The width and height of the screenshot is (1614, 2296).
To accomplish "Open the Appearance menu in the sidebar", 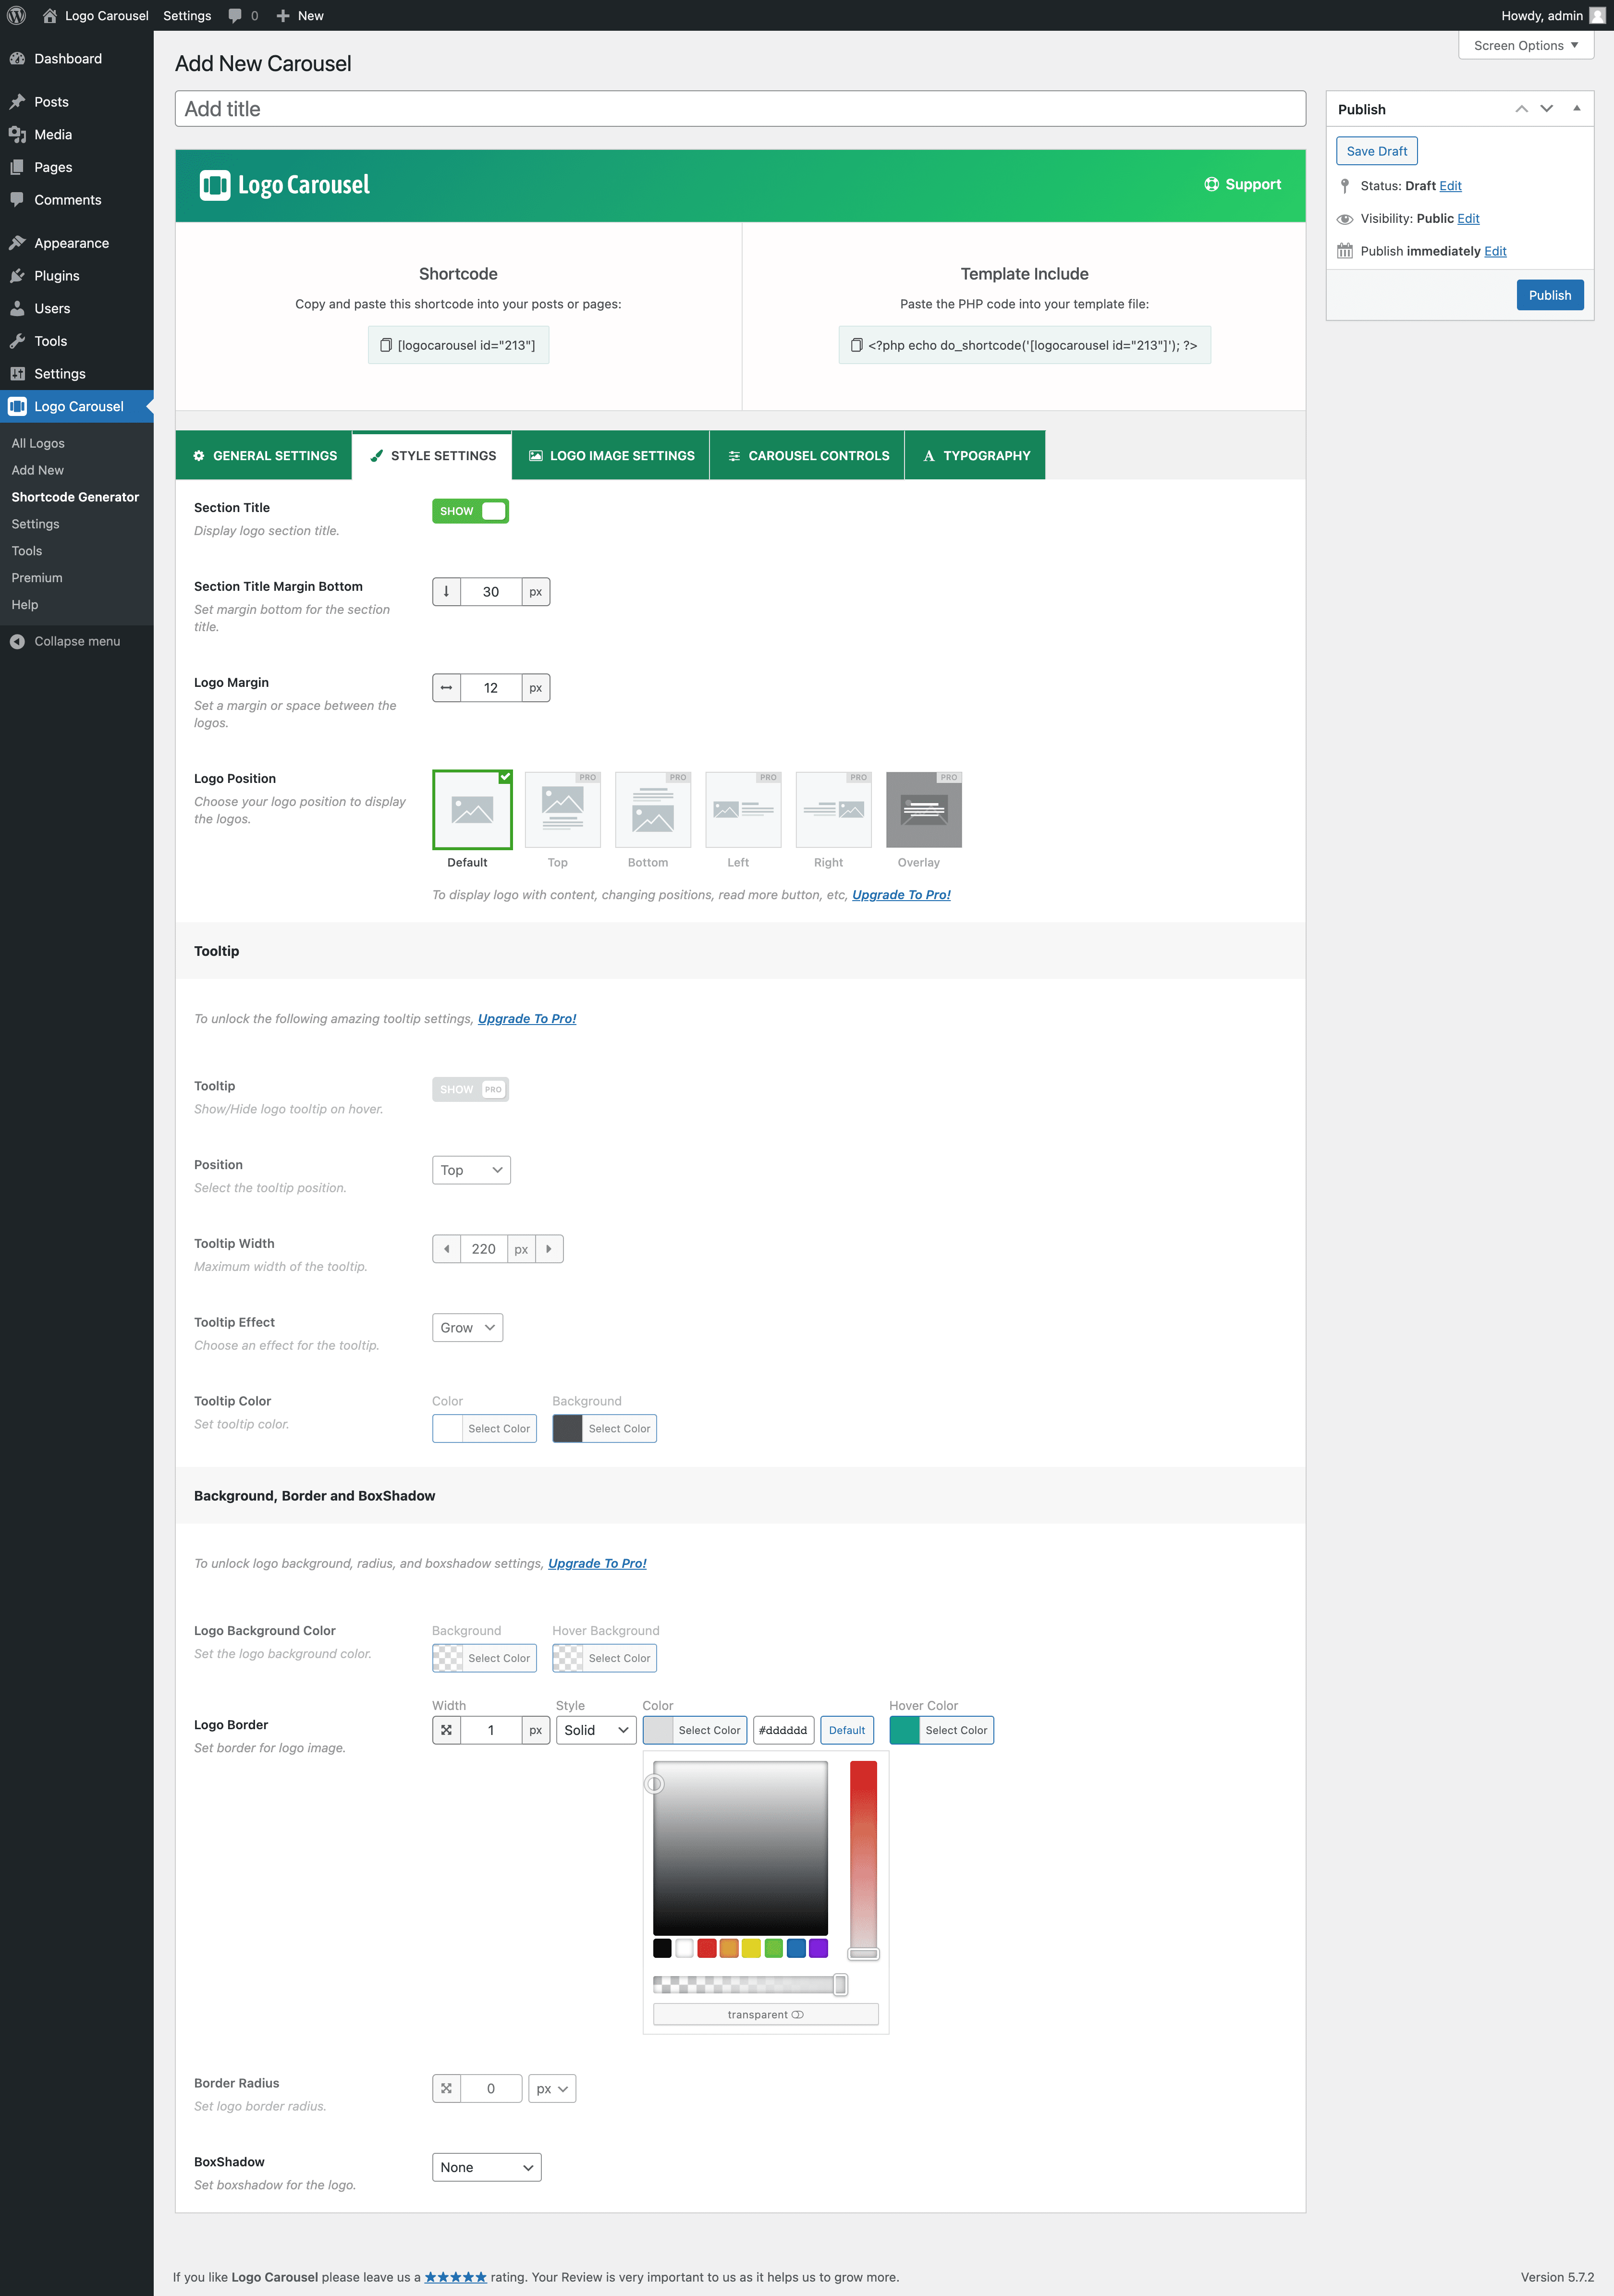I will 71,243.
